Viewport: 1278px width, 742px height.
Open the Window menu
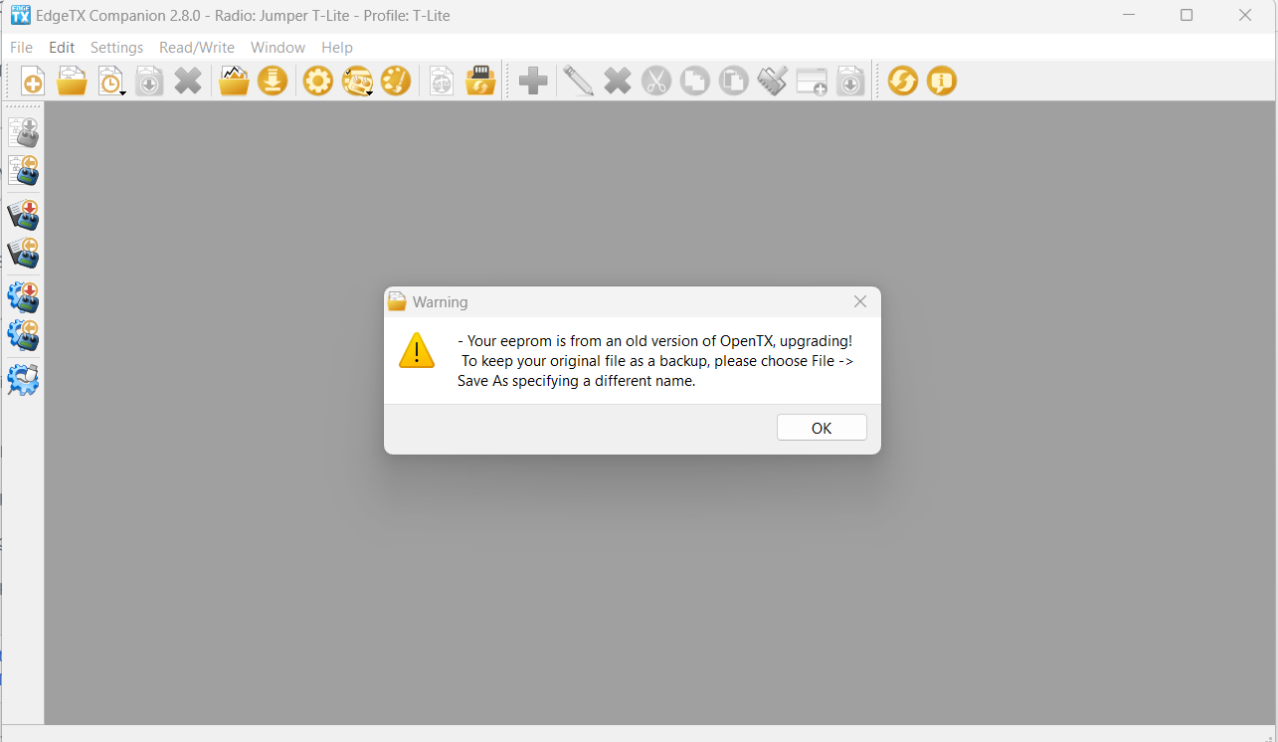pyautogui.click(x=278, y=47)
